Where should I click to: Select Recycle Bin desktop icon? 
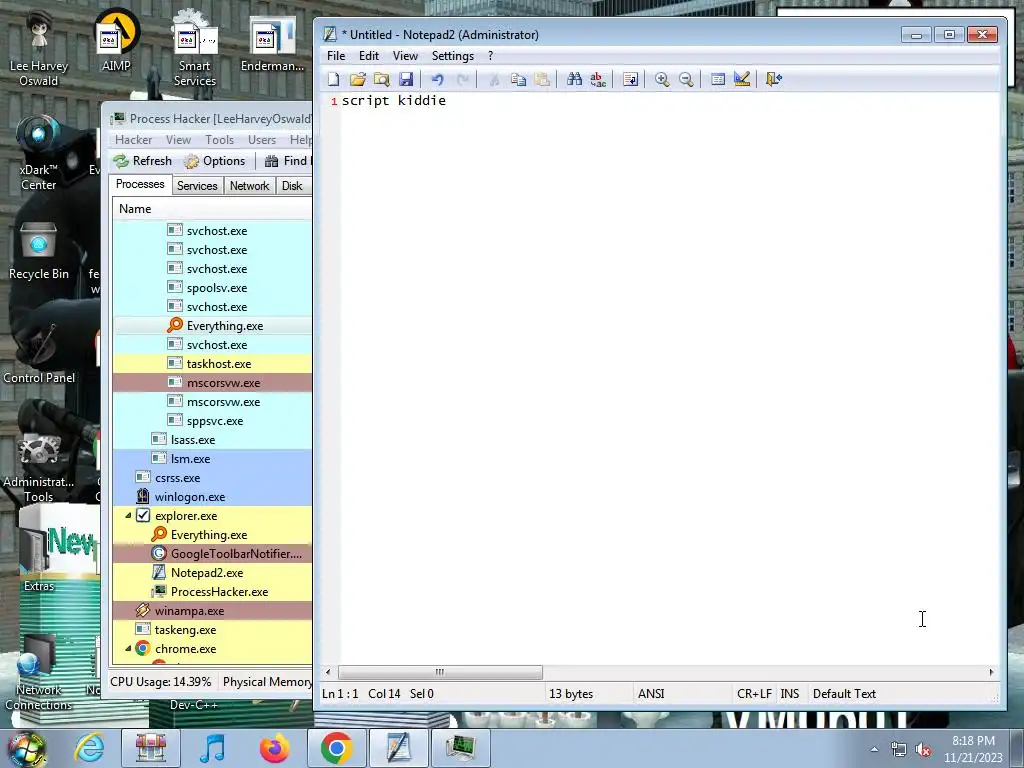[39, 252]
